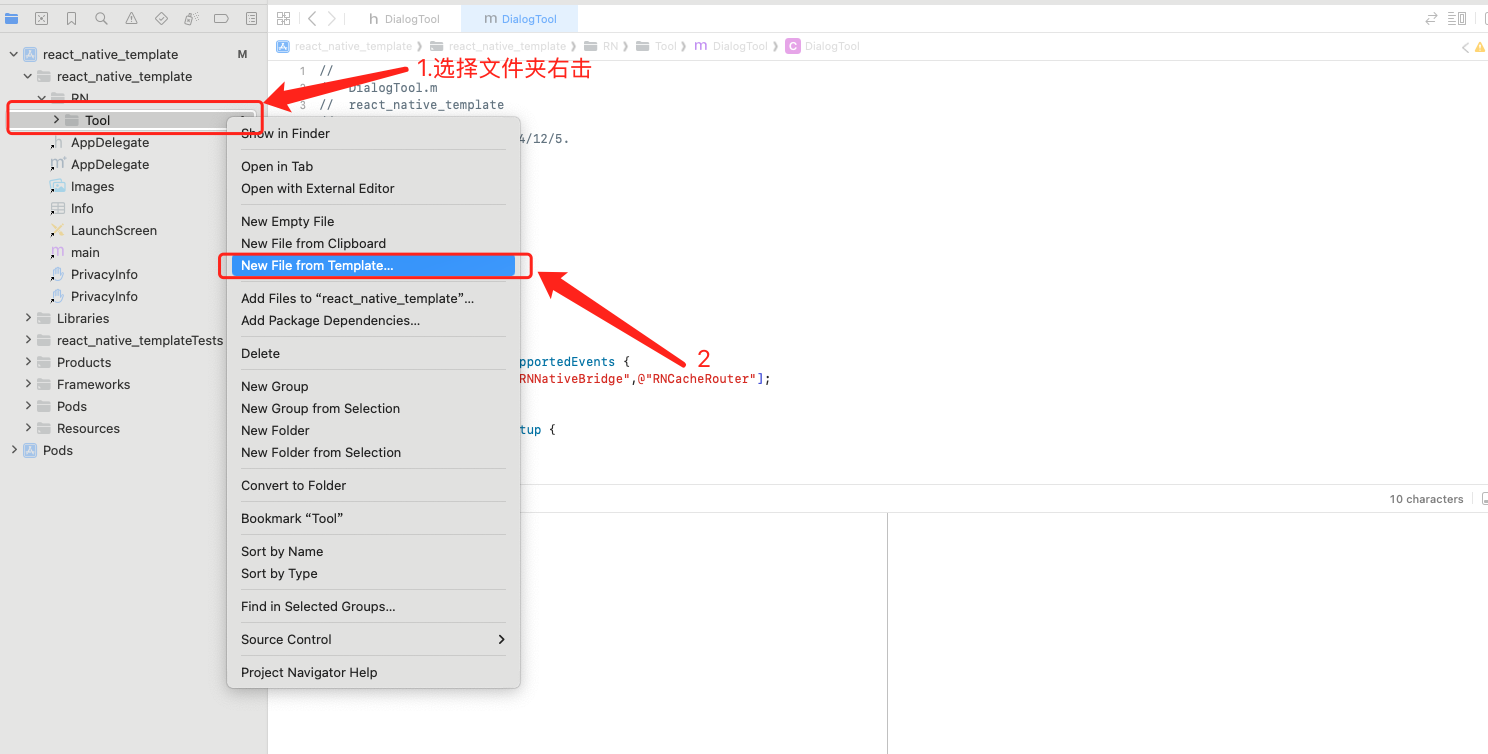The width and height of the screenshot is (1488, 754).
Task: Open the Test navigator diamond icon
Action: pos(161,19)
